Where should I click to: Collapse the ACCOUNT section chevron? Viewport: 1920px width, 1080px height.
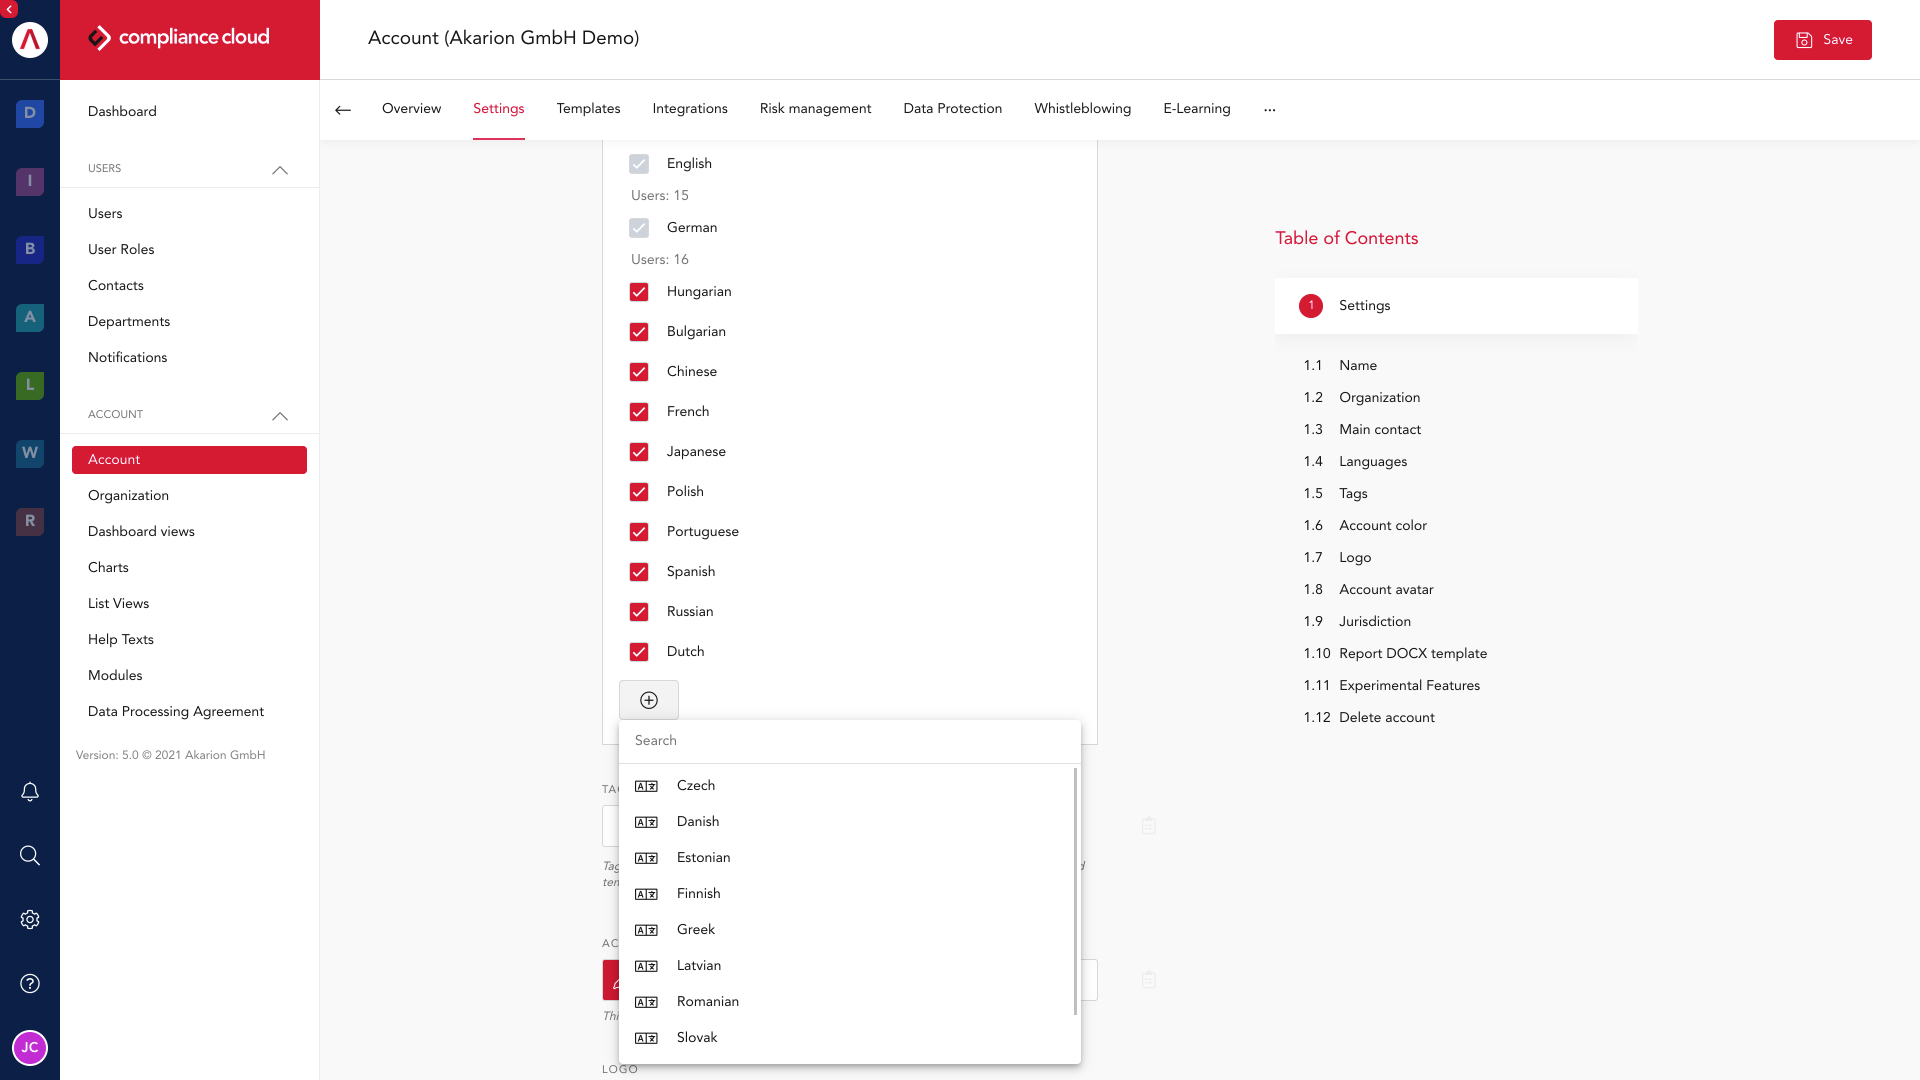280,416
